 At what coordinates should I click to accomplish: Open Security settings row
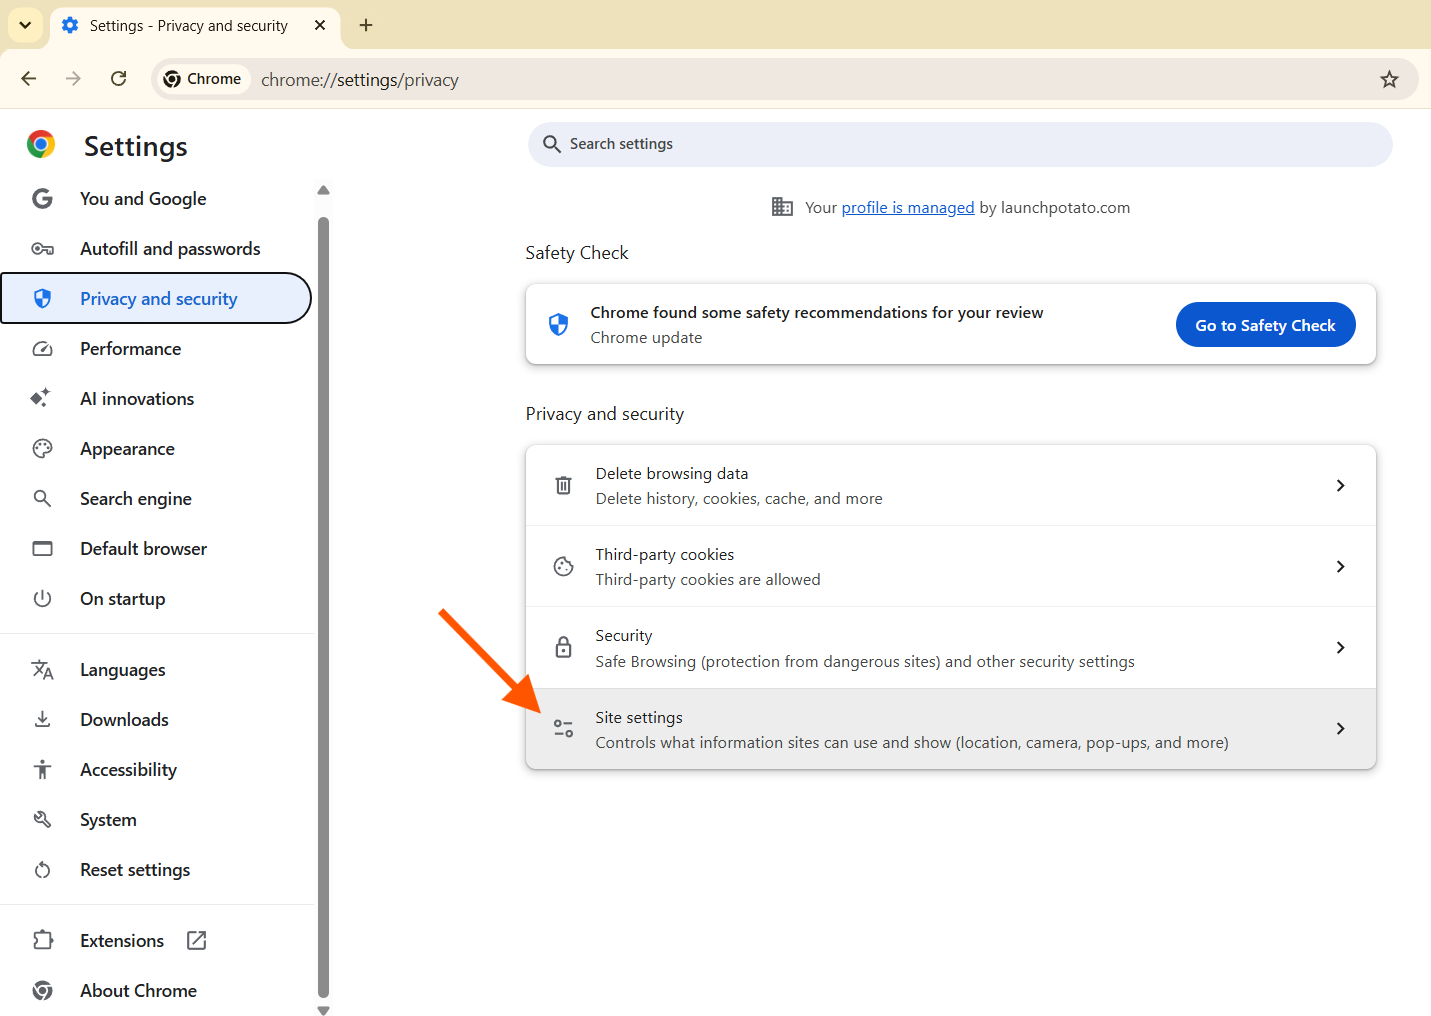pyautogui.click(x=951, y=648)
